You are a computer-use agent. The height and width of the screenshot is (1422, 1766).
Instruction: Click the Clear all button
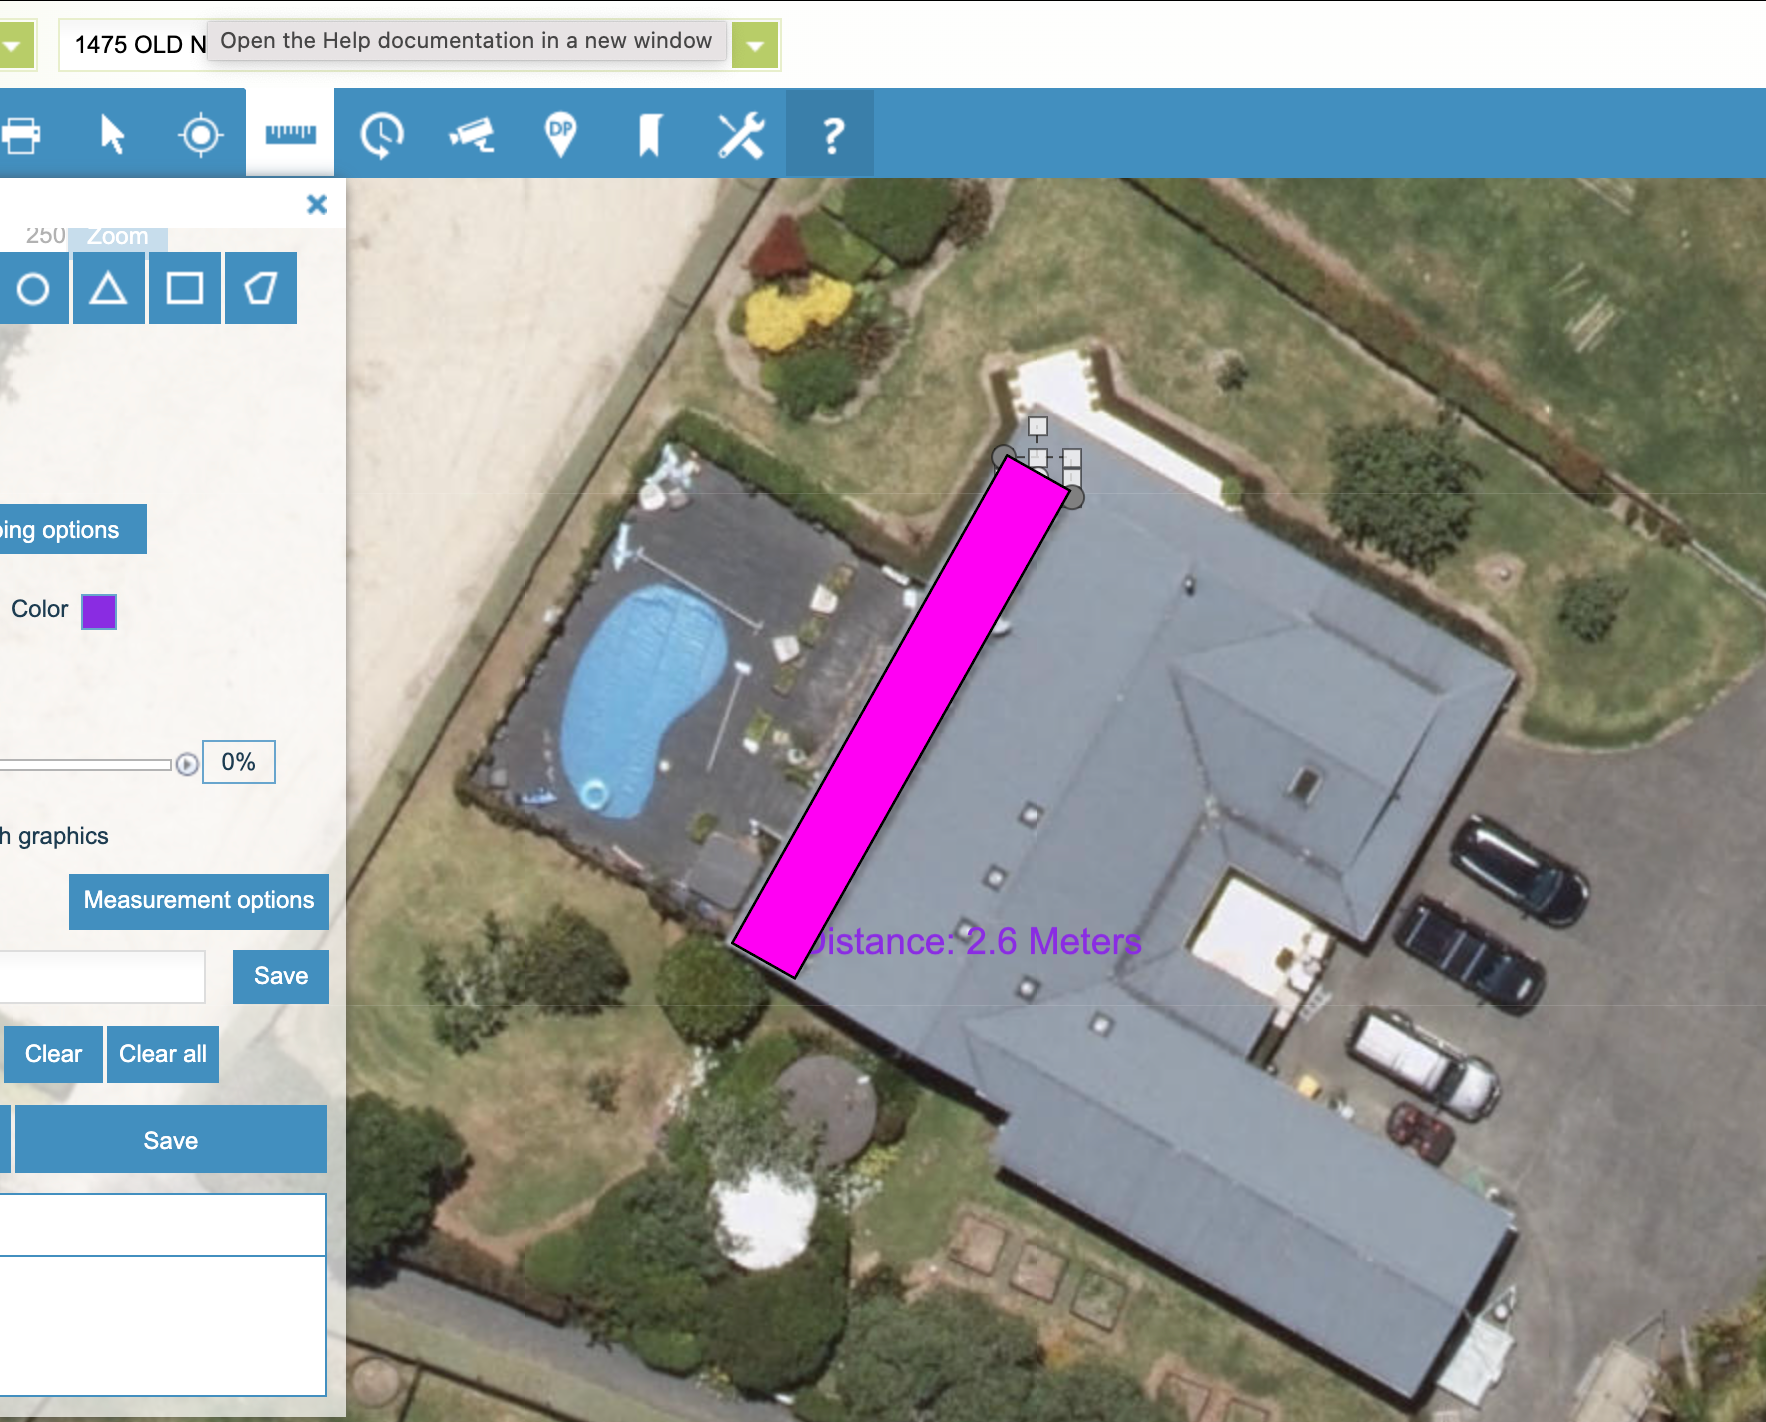(x=163, y=1054)
